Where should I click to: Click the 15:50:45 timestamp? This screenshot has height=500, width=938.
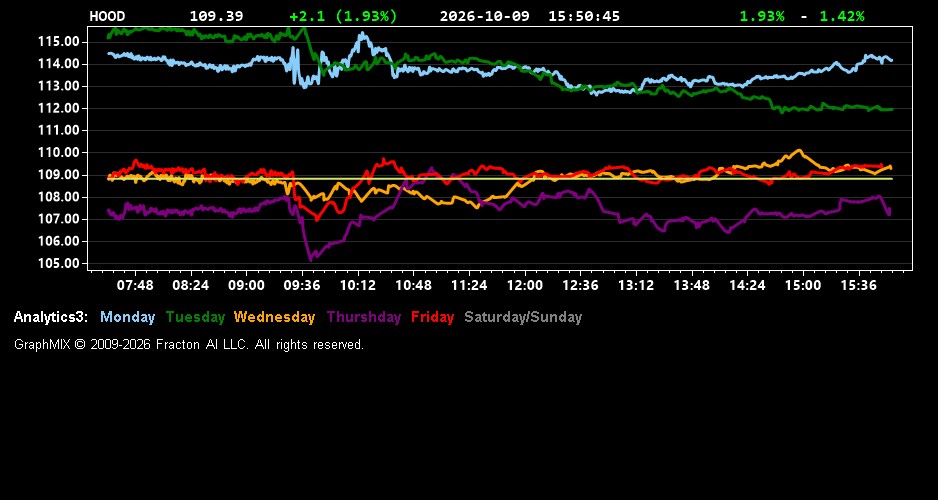pos(584,16)
